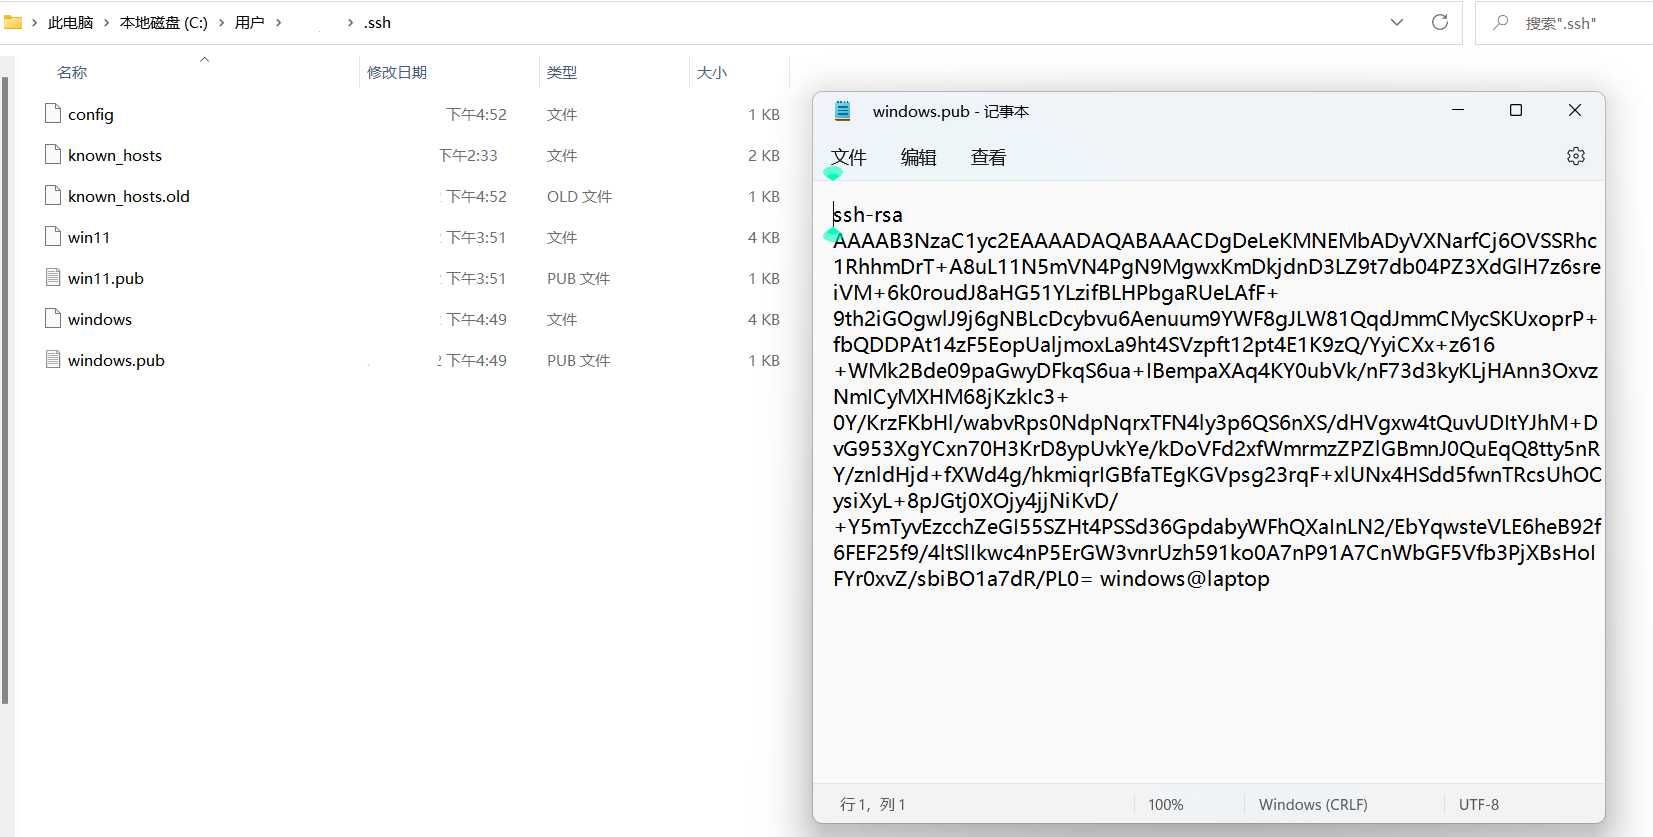This screenshot has width=1653, height=837.
Task: Click the 100% zoom level in status bar
Action: click(1165, 804)
